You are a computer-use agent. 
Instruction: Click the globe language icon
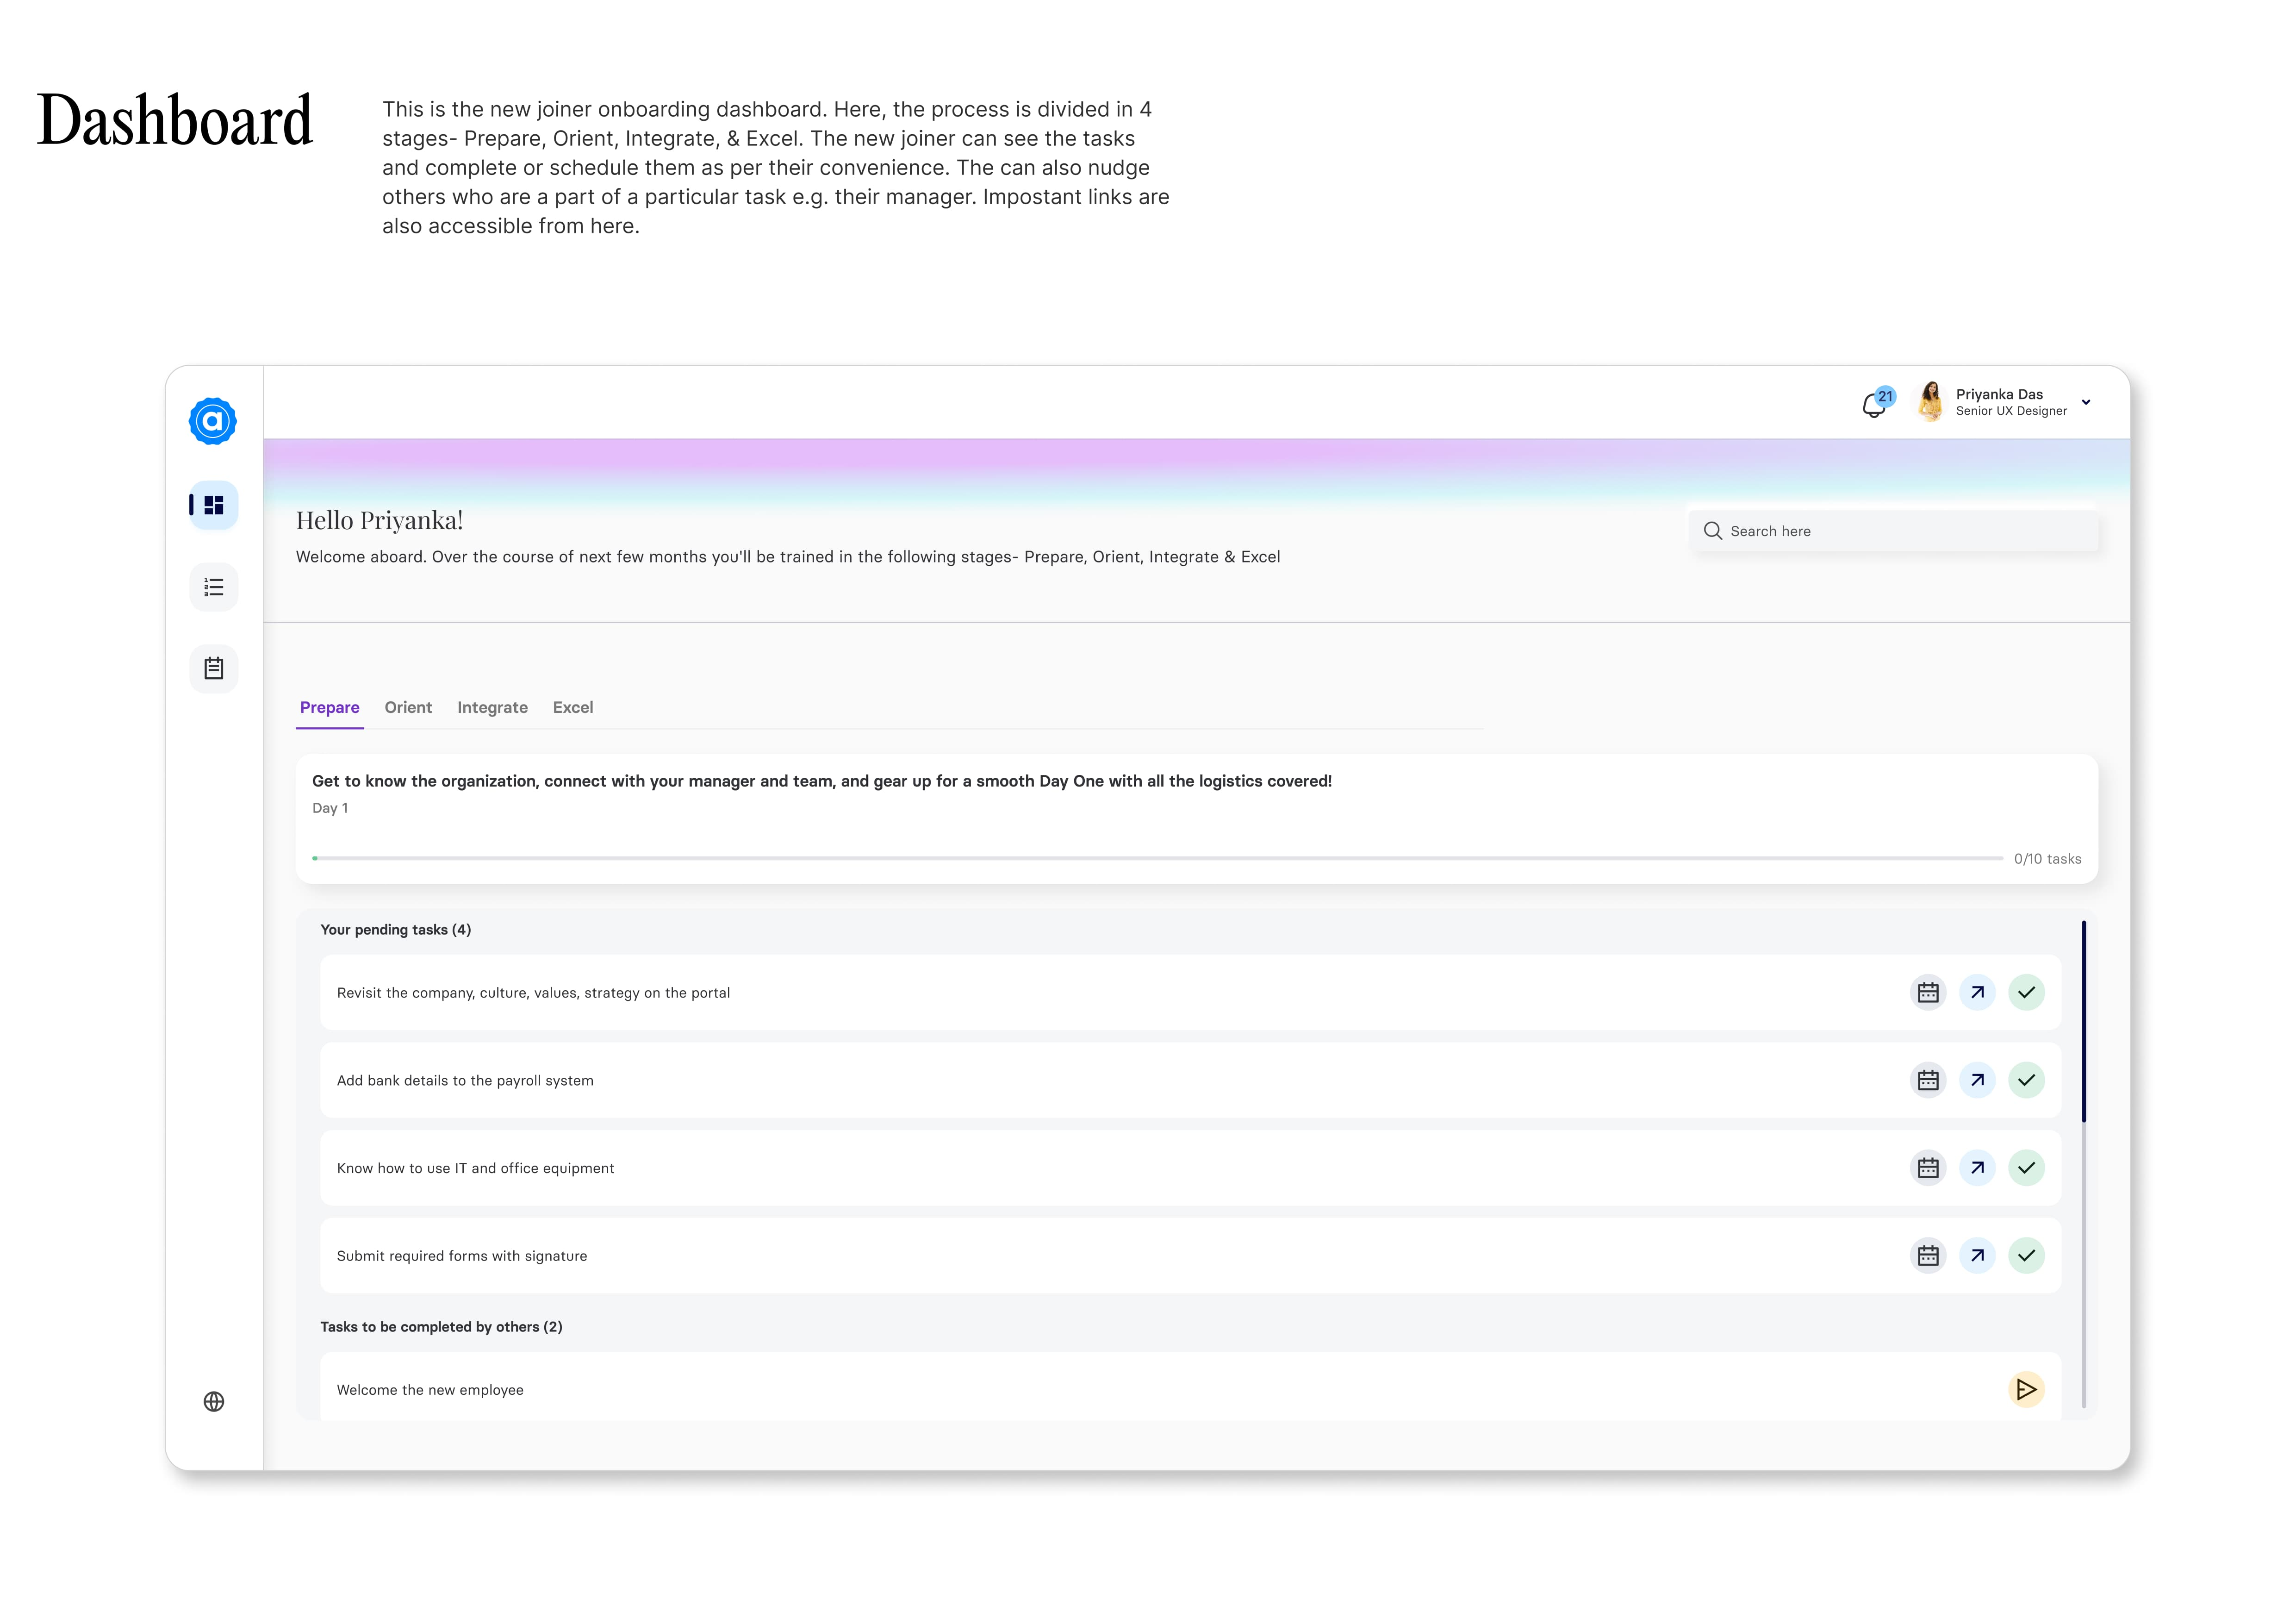tap(214, 1401)
